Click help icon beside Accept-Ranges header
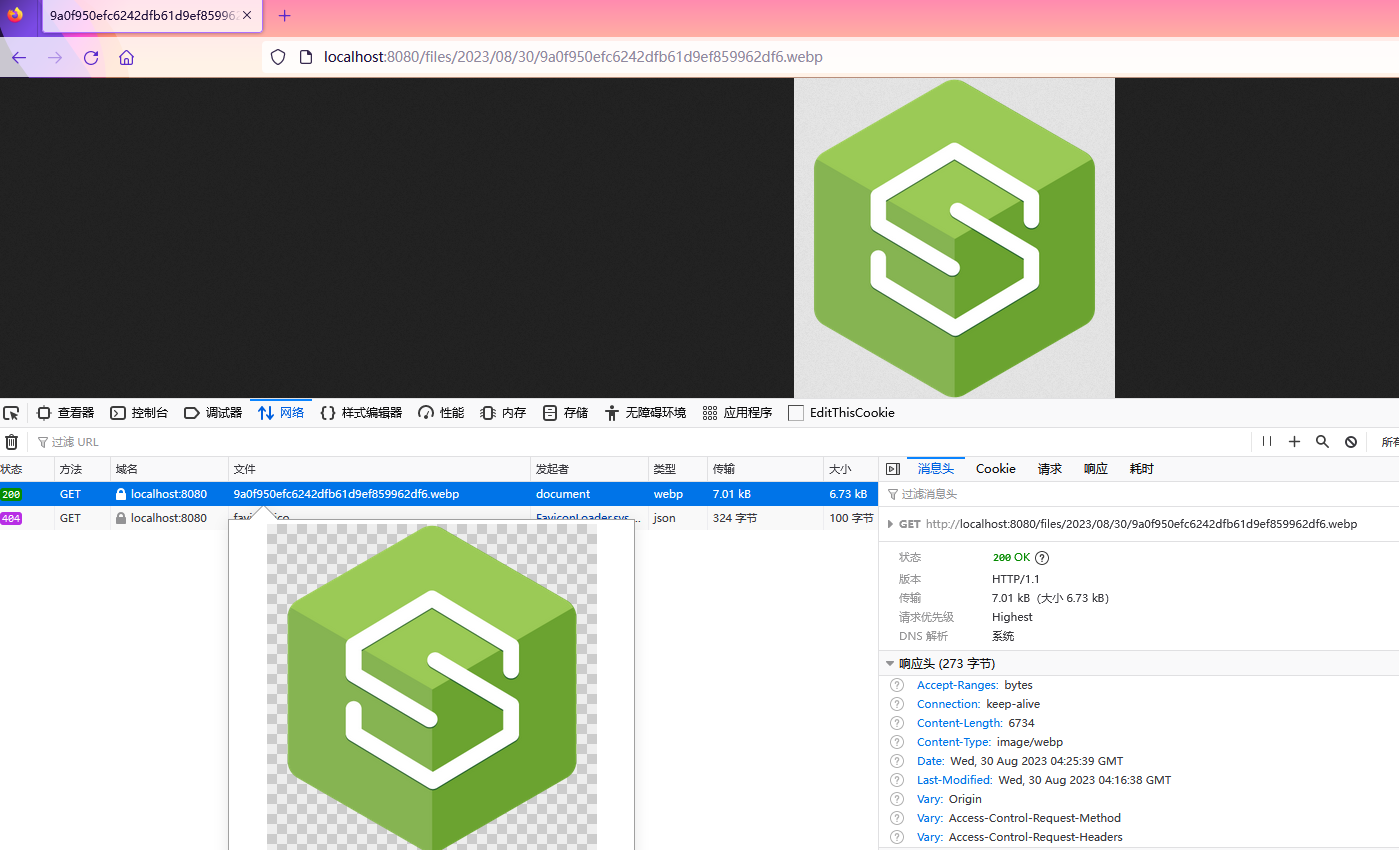The height and width of the screenshot is (850, 1399). tap(897, 686)
